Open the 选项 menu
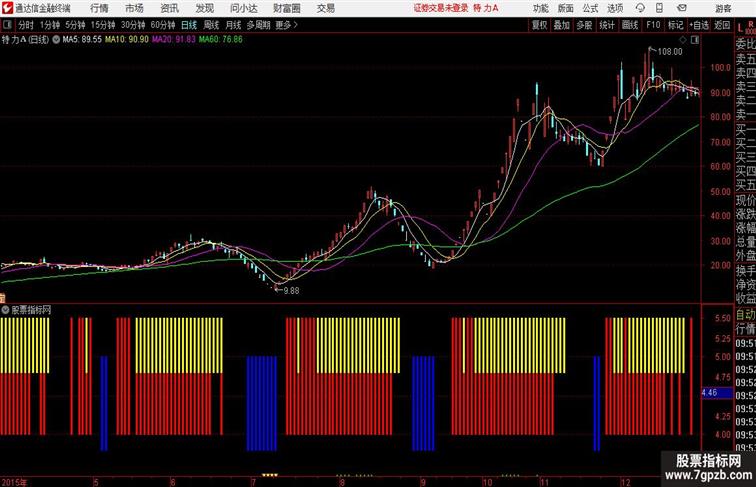Viewport: 756px width, 487px height. [x=615, y=8]
